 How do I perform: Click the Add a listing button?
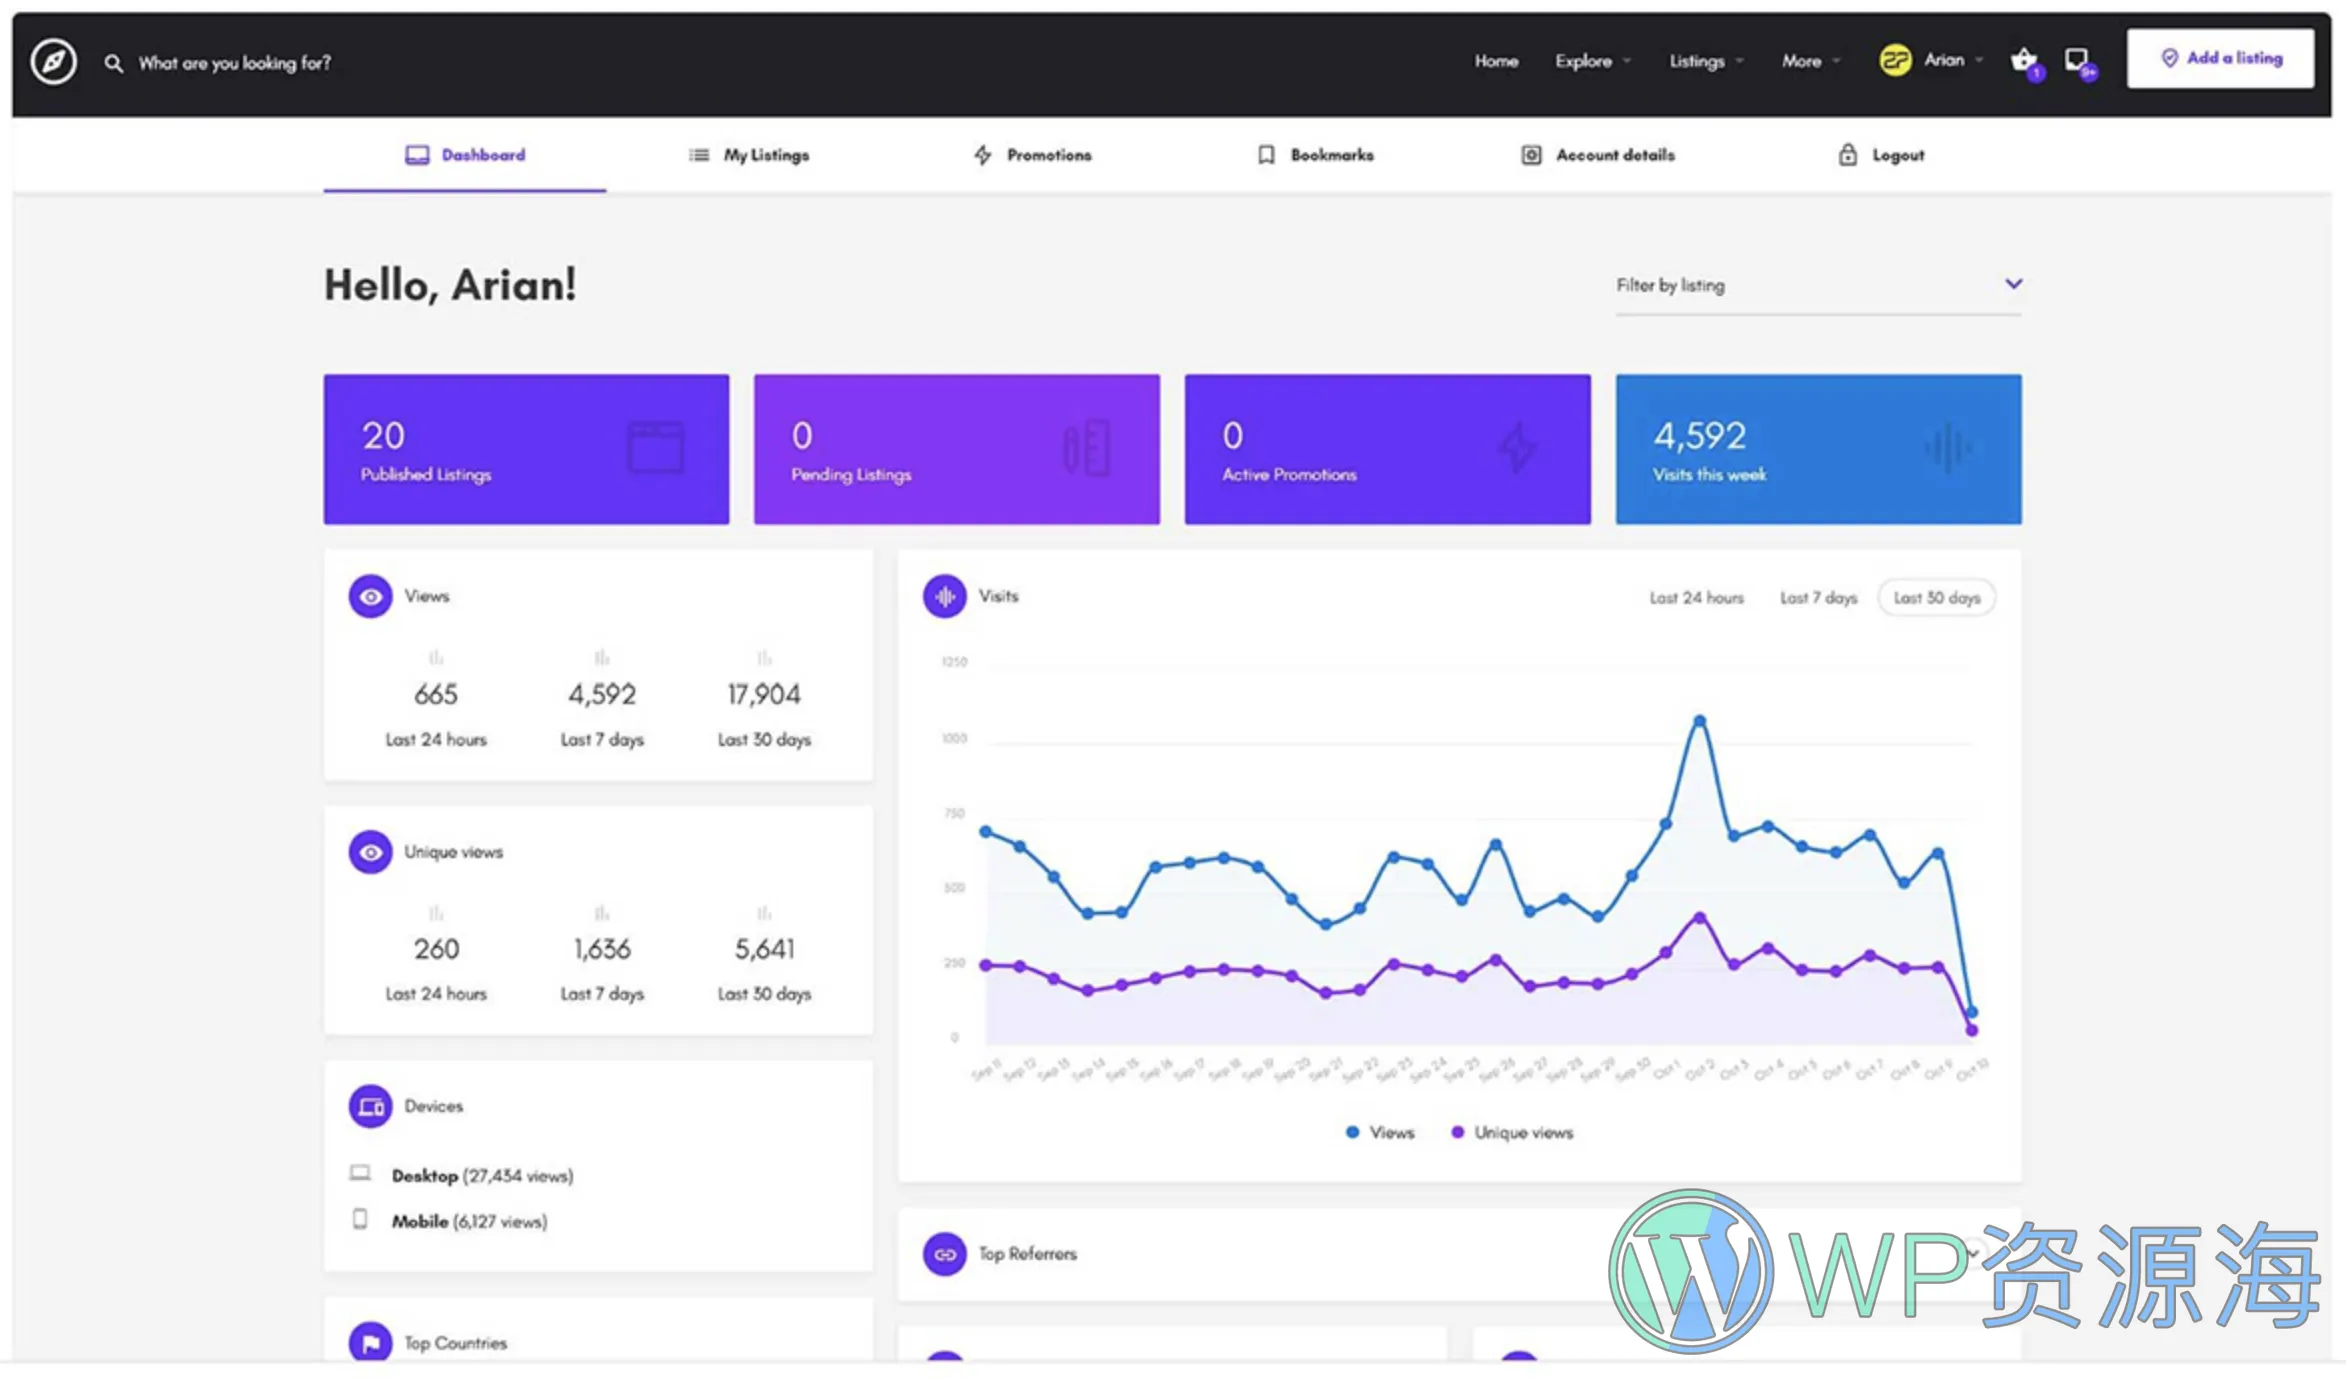2220,59
